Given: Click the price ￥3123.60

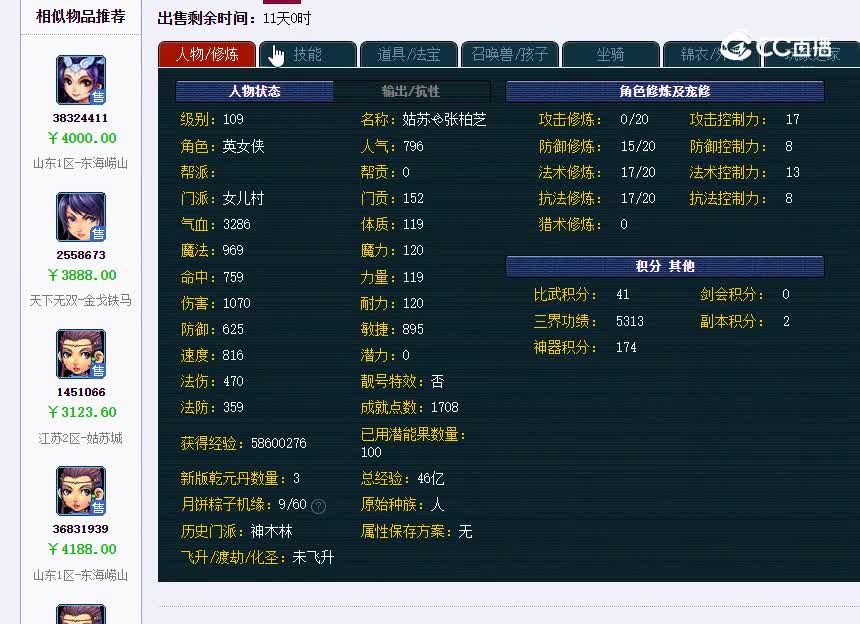Looking at the screenshot, I should (82, 412).
